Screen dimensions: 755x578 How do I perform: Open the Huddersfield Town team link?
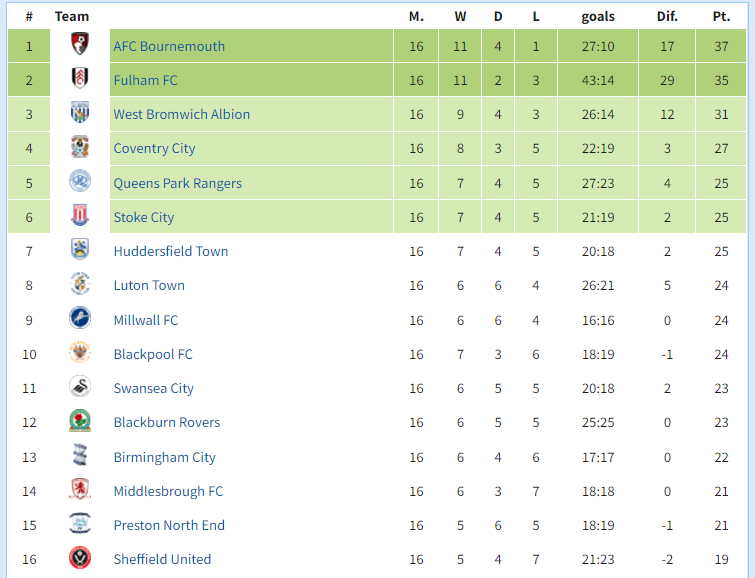tap(170, 251)
